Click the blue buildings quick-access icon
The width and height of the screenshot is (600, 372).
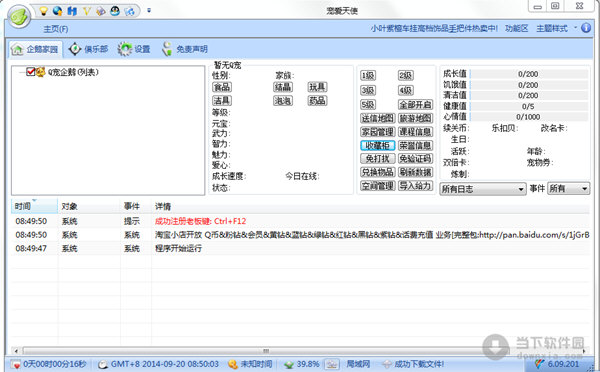[72, 11]
